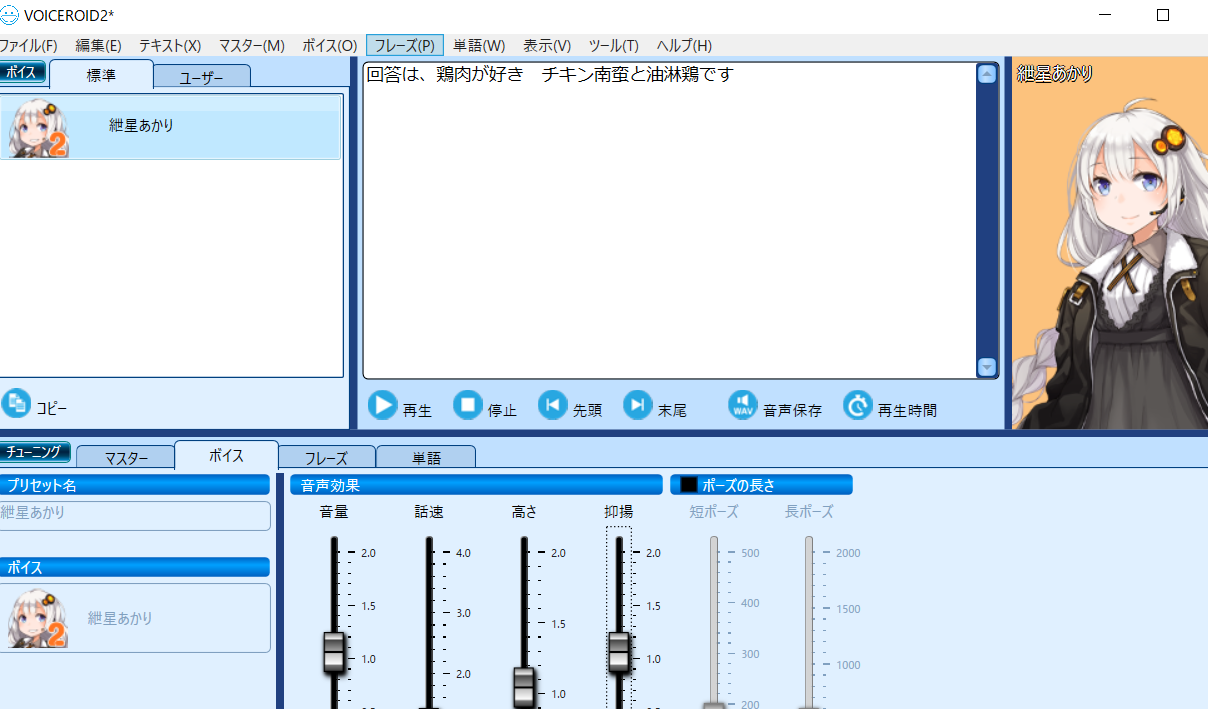
Task: Maximize the VOICEROID2 window
Action: tap(1163, 15)
